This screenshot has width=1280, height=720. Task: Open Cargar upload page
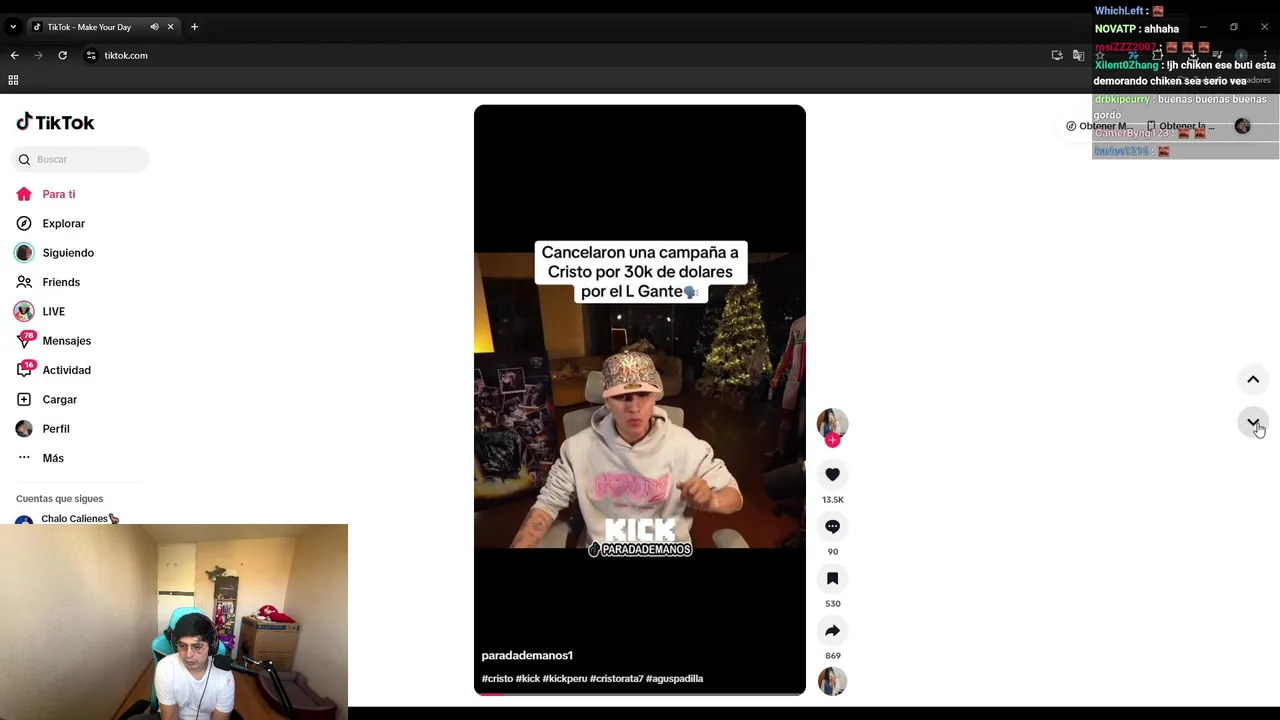[x=46, y=399]
